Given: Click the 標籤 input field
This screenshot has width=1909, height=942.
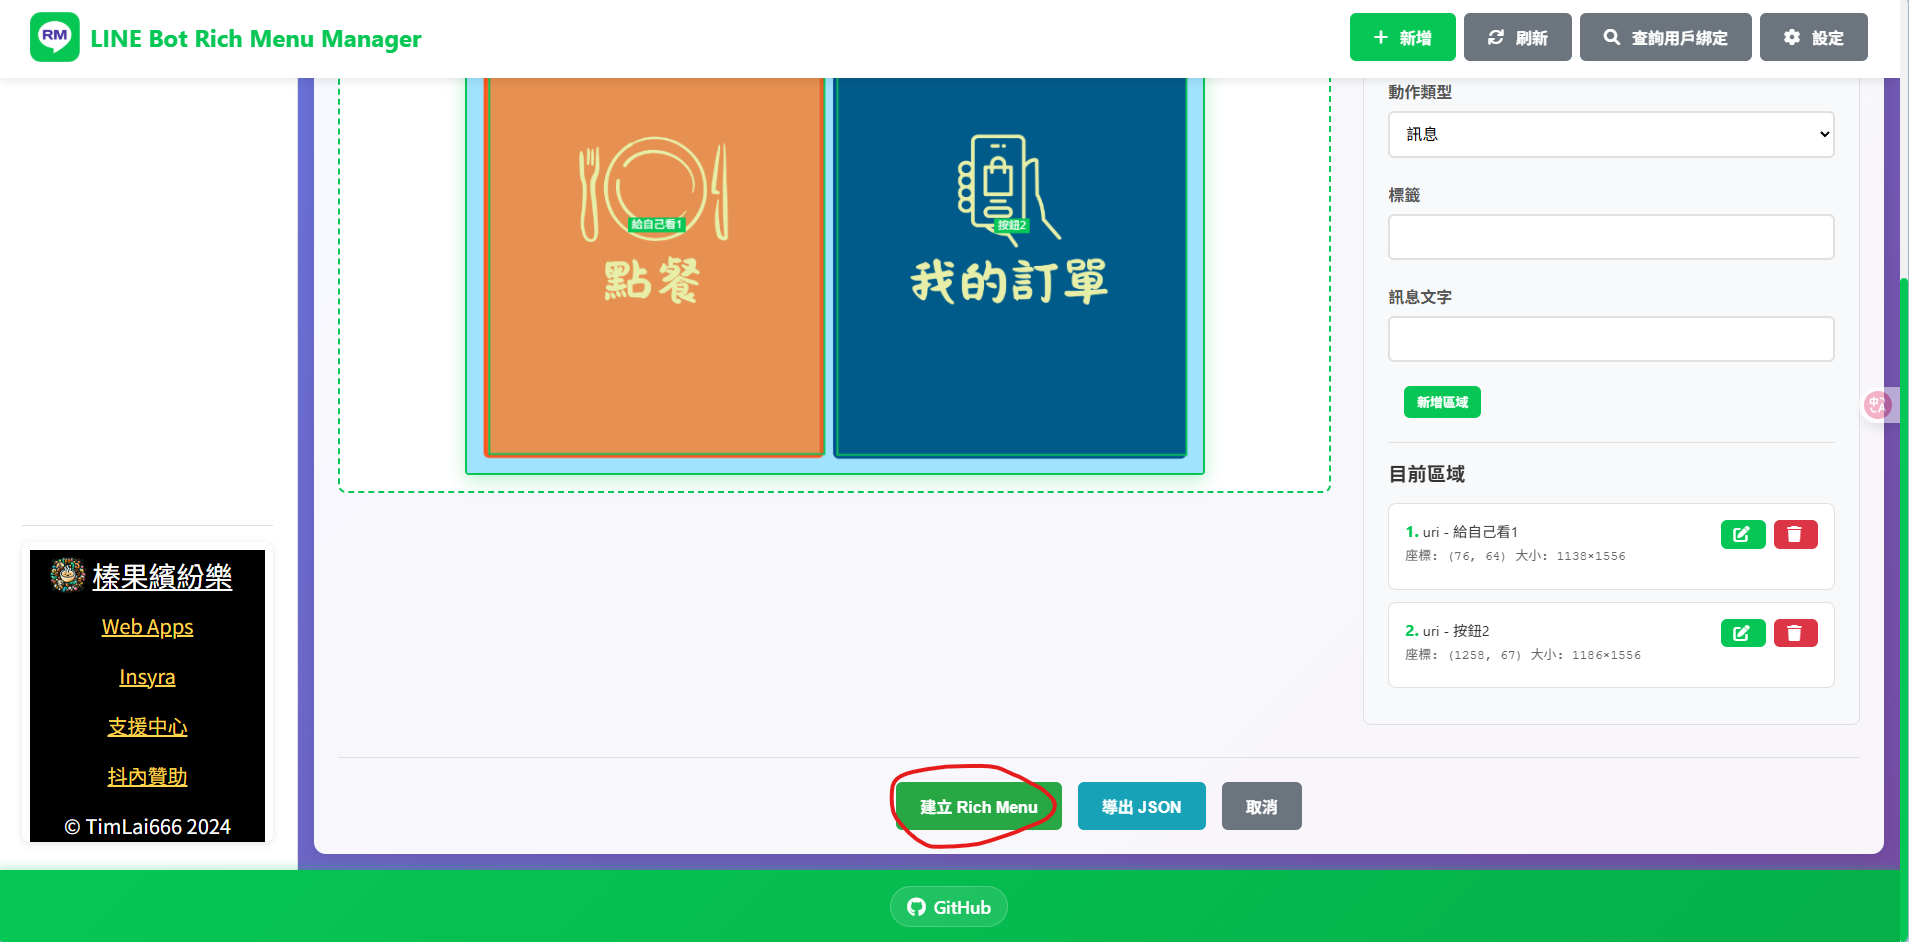Looking at the screenshot, I should click(x=1610, y=237).
